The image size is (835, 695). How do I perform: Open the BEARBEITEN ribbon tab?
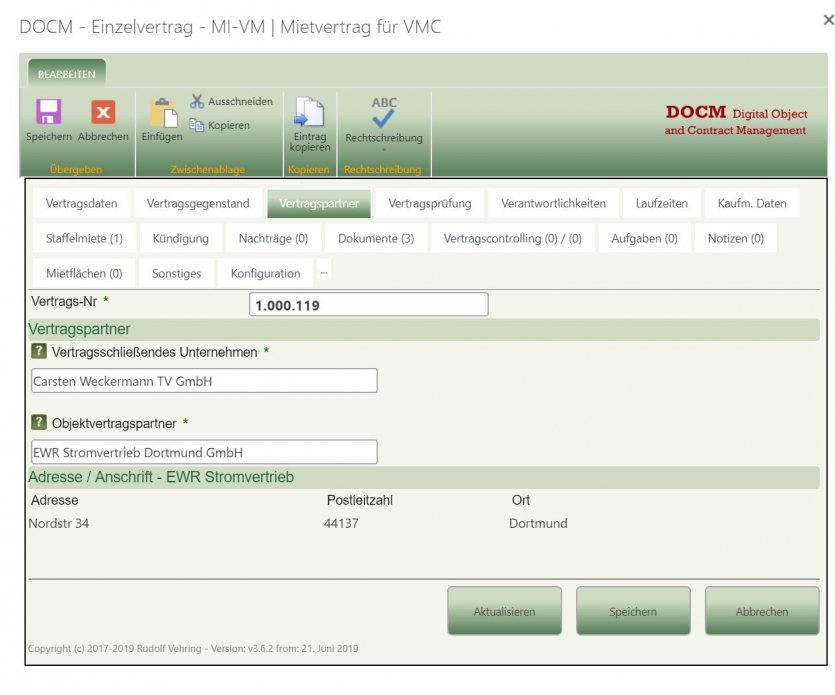click(x=67, y=74)
